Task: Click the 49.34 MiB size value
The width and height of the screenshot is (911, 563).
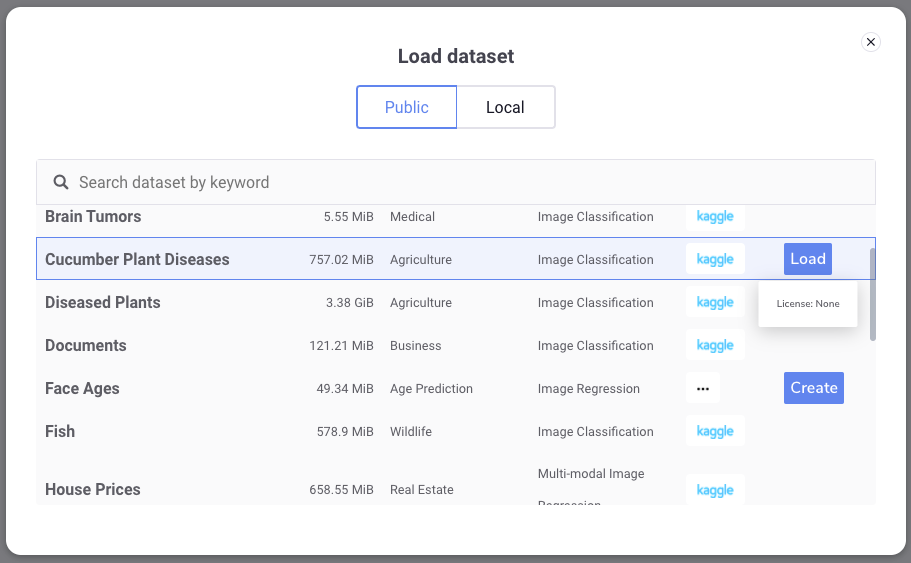Action: (x=345, y=389)
